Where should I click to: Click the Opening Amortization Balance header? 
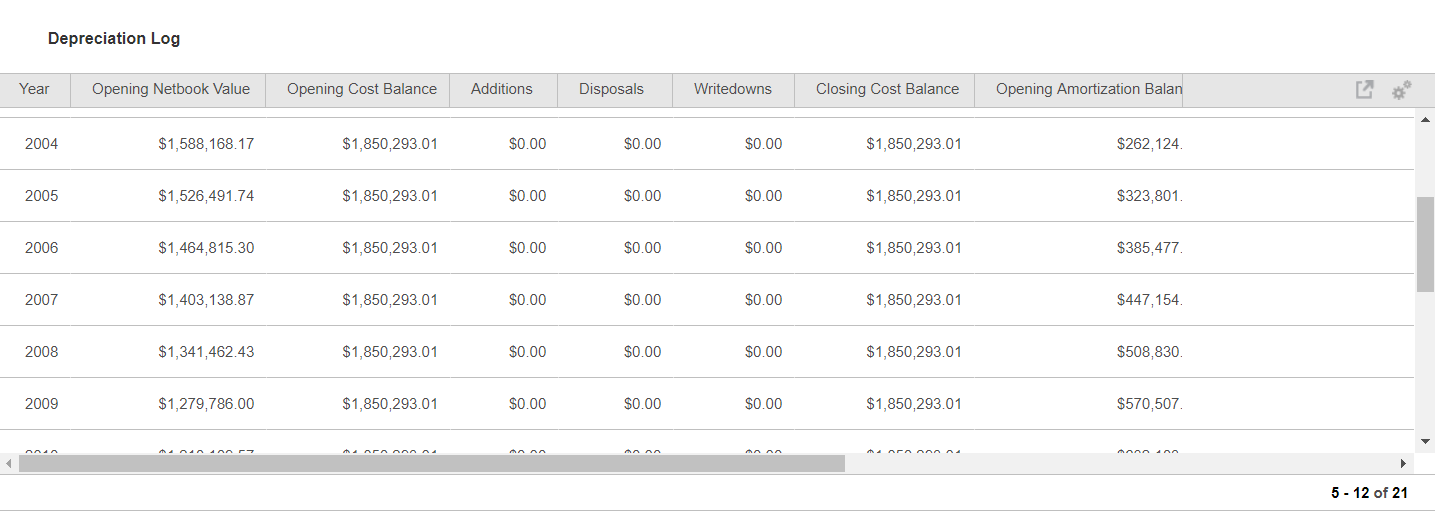[1088, 89]
